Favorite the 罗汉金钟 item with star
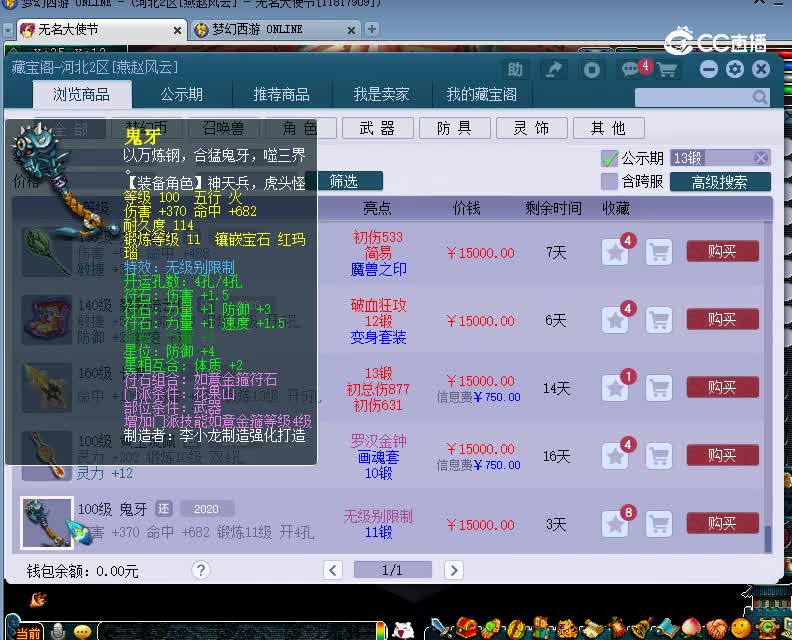This screenshot has width=792, height=640. [615, 457]
